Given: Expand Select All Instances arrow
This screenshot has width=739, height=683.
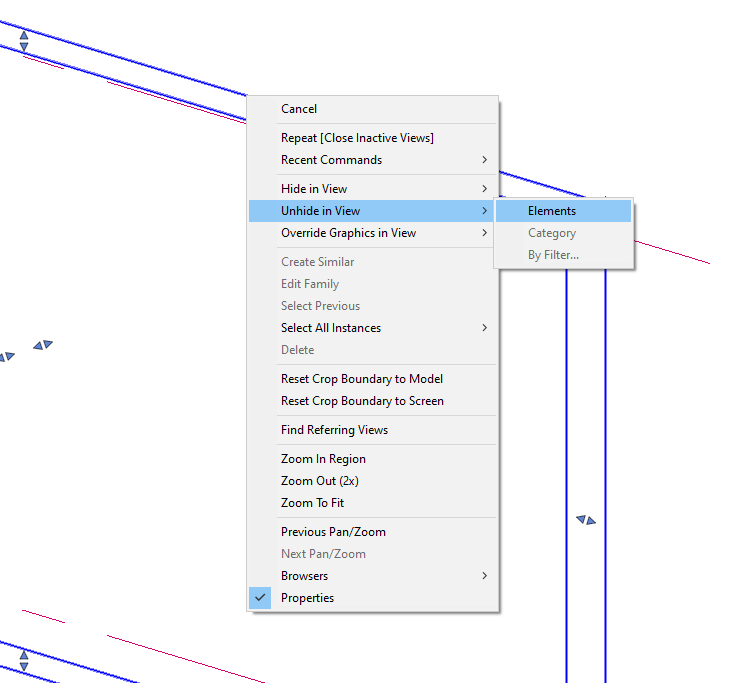Looking at the screenshot, I should (x=484, y=328).
